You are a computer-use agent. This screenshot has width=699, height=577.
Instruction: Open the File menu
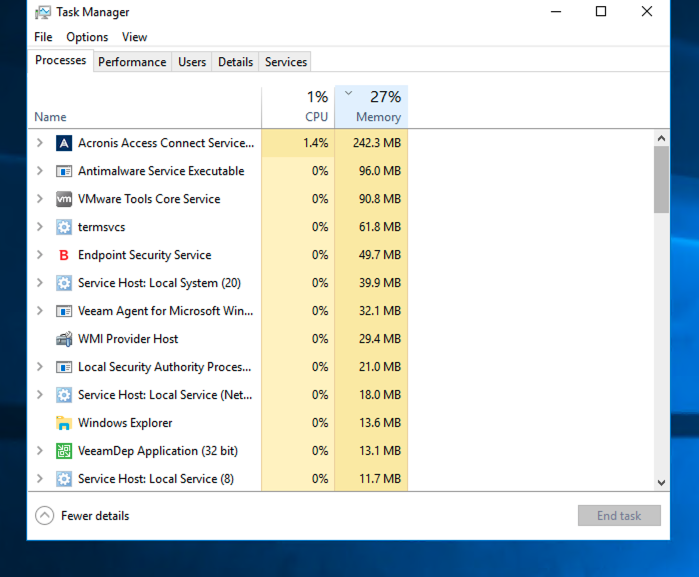pyautogui.click(x=43, y=37)
